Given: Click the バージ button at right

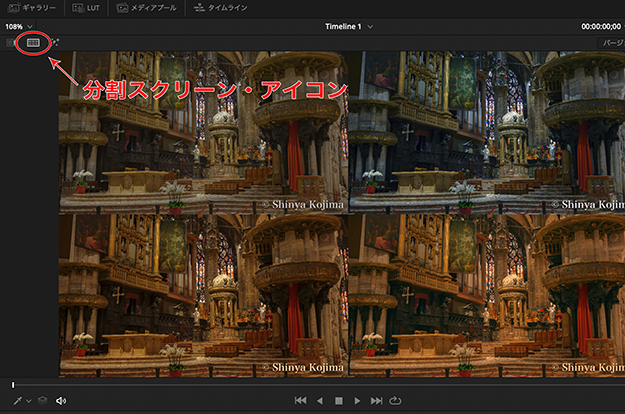Looking at the screenshot, I should (x=612, y=43).
